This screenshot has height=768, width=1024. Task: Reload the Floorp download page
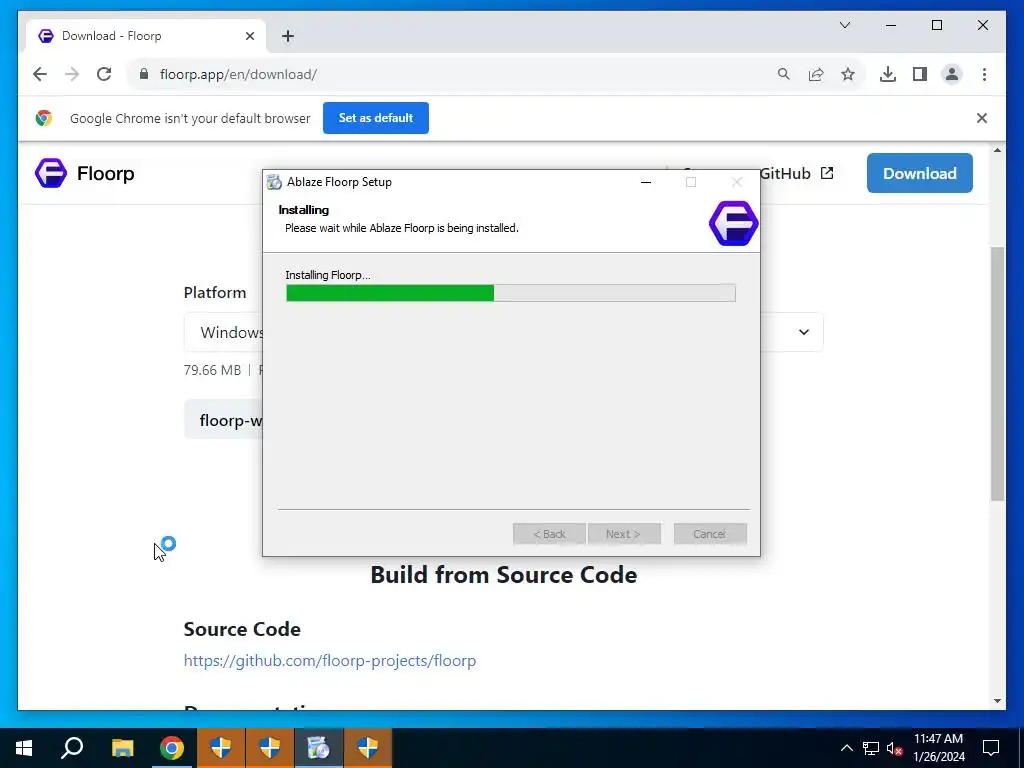click(104, 74)
